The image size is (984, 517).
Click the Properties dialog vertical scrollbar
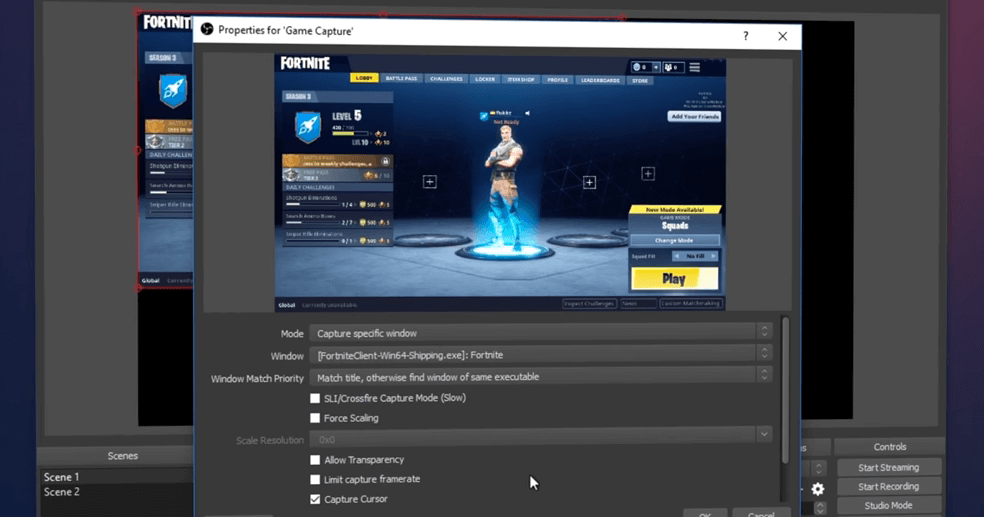point(785,390)
